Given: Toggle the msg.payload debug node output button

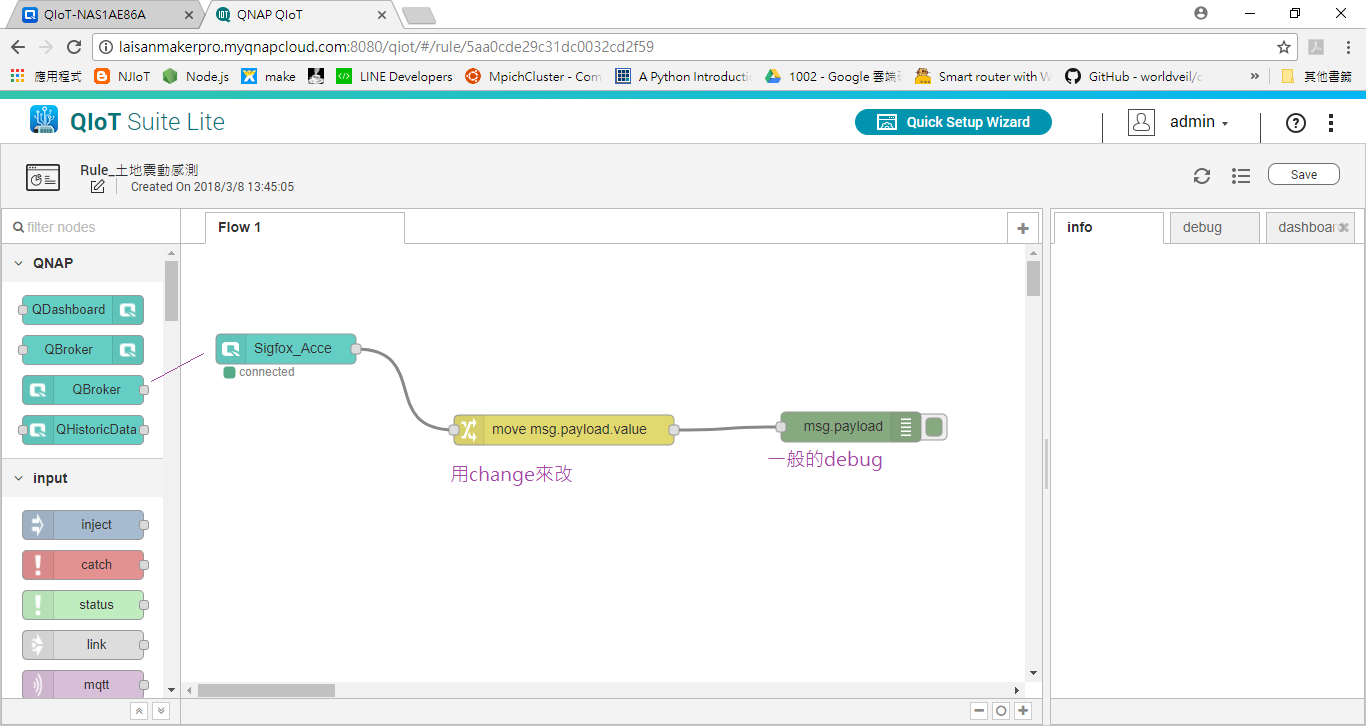Looking at the screenshot, I should (934, 427).
